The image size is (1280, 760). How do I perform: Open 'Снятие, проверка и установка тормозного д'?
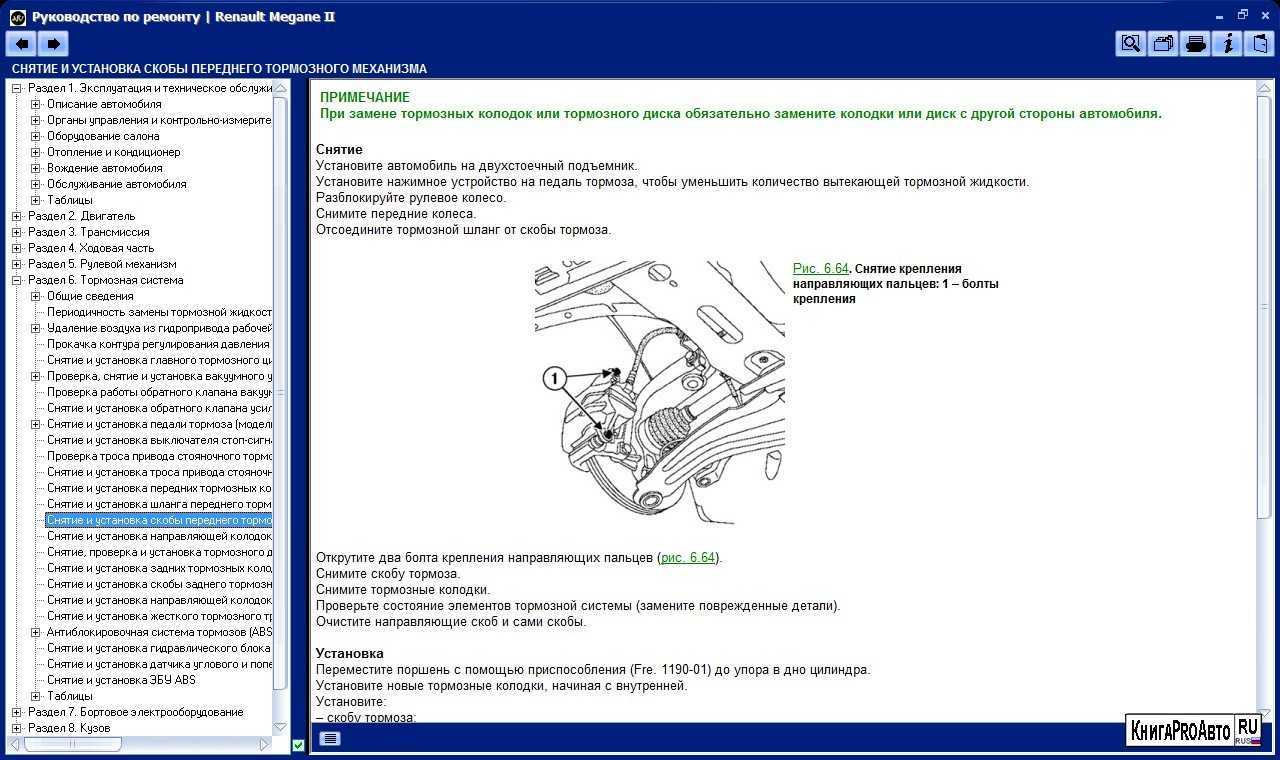(x=159, y=552)
